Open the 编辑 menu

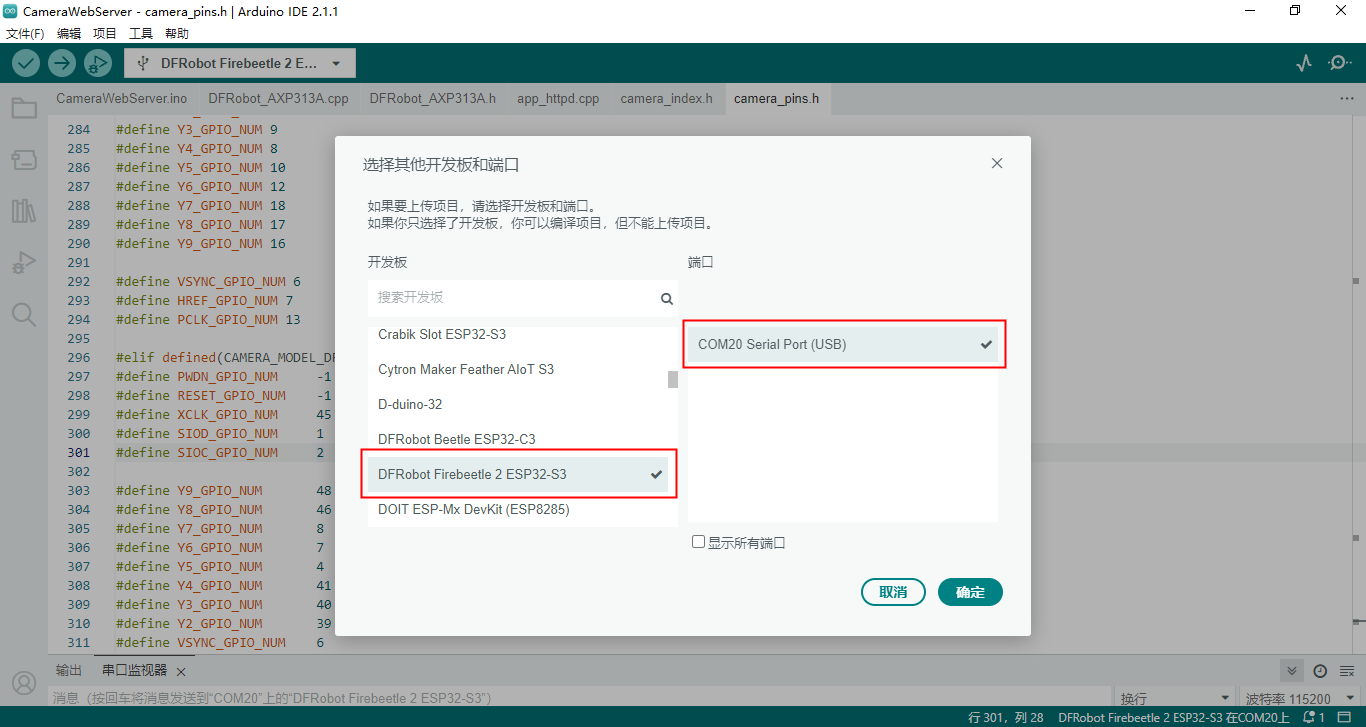click(x=69, y=33)
